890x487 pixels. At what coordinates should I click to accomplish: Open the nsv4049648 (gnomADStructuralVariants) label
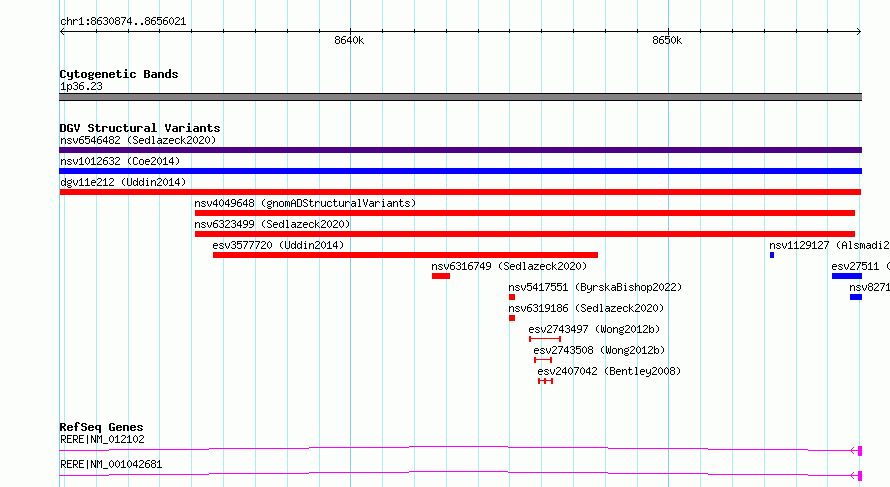click(x=305, y=203)
